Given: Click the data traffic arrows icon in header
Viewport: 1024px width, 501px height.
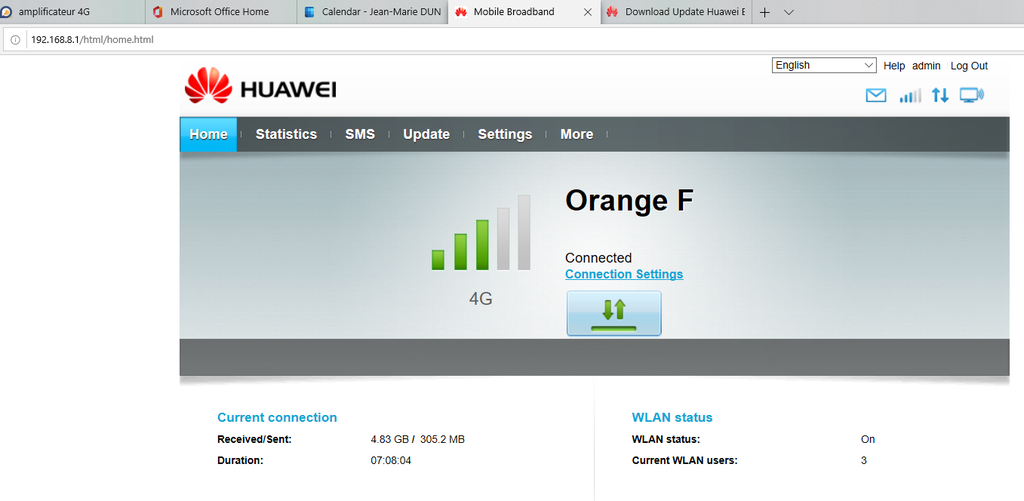Looking at the screenshot, I should 940,96.
